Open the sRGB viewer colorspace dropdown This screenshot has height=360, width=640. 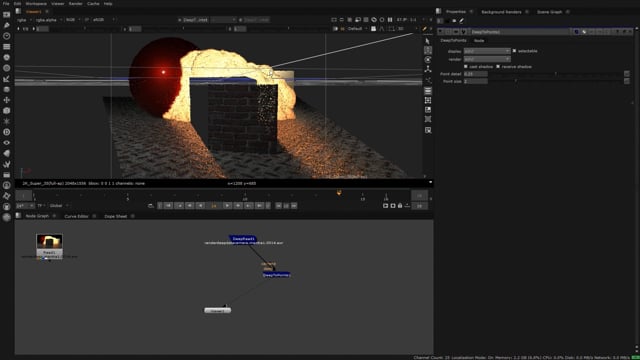[103, 20]
